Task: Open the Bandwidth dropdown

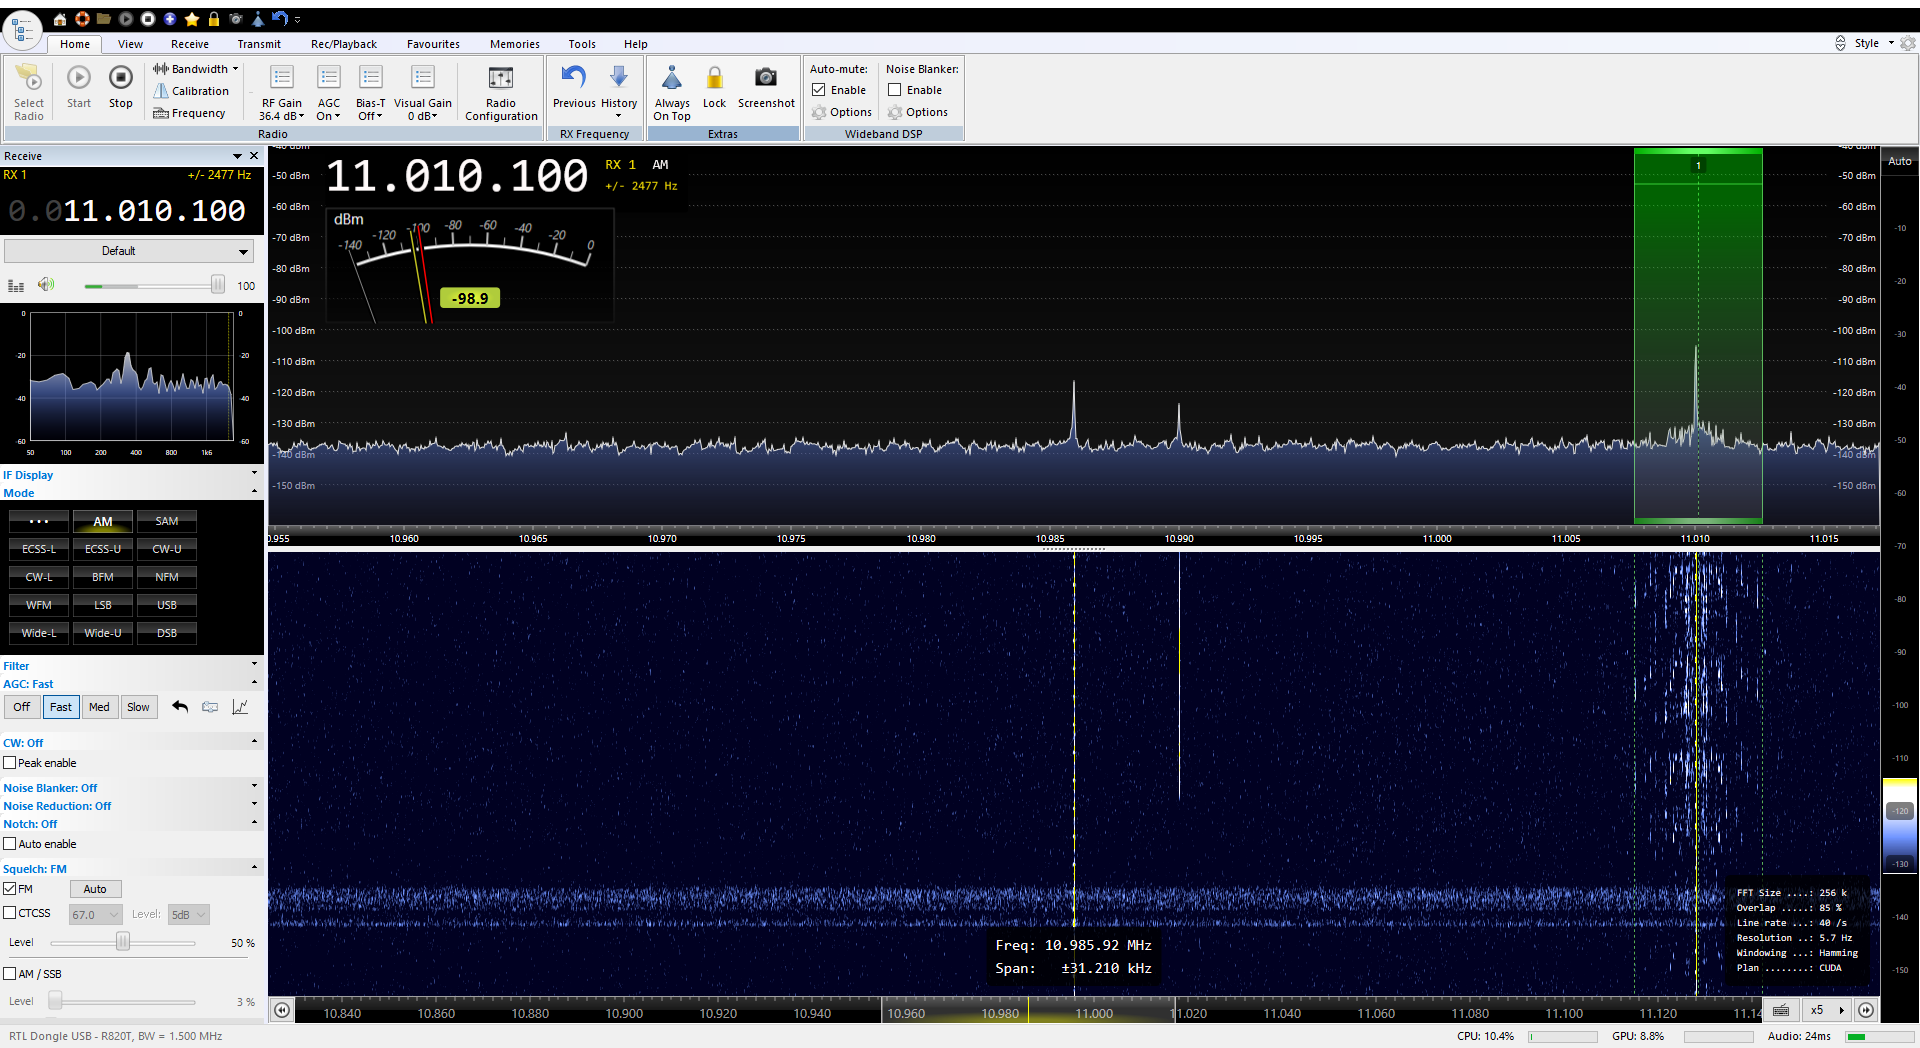Action: (x=195, y=69)
